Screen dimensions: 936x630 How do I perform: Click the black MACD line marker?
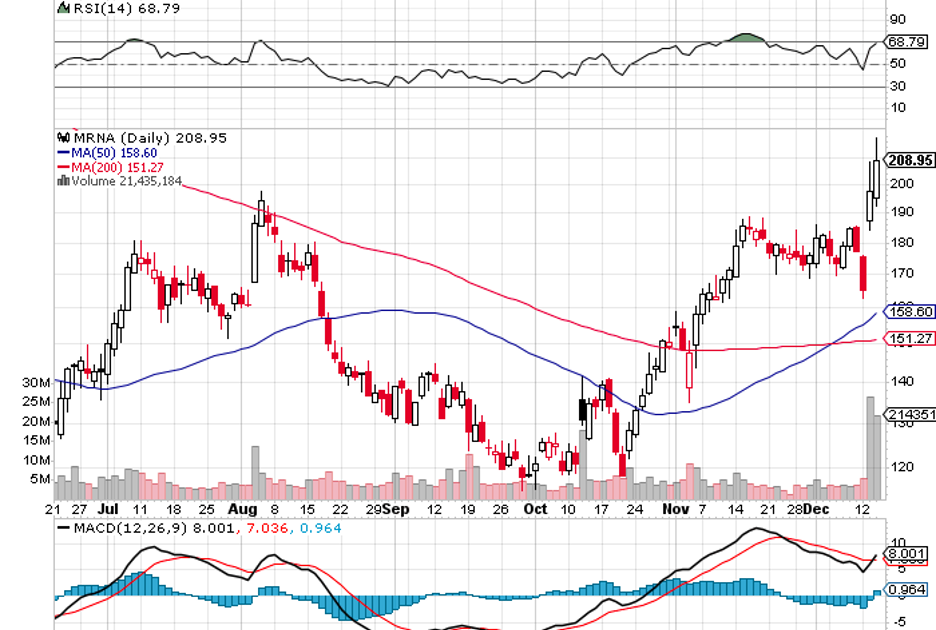tap(65, 528)
